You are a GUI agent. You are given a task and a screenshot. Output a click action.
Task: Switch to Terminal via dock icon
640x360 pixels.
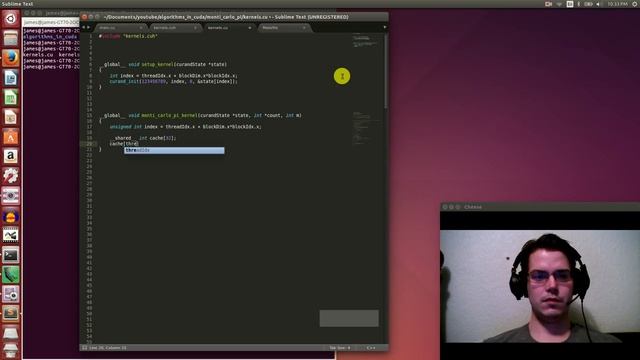tap(11, 255)
